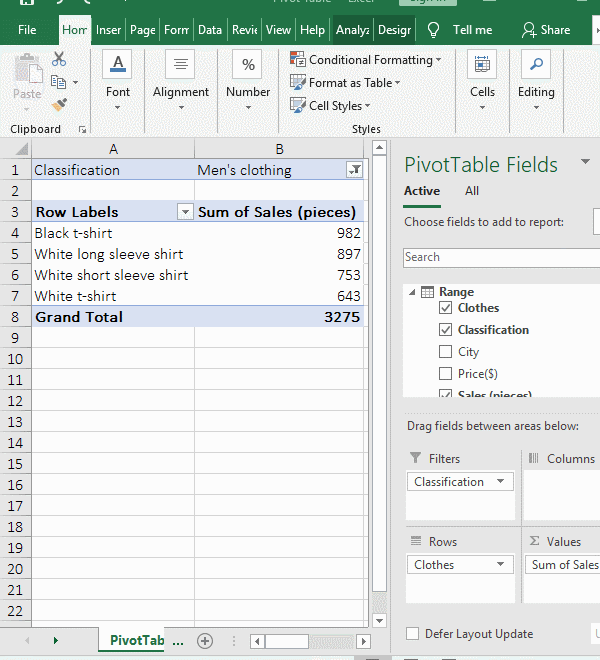Click the Help ribbon tab
The height and width of the screenshot is (660, 600).
(312, 30)
